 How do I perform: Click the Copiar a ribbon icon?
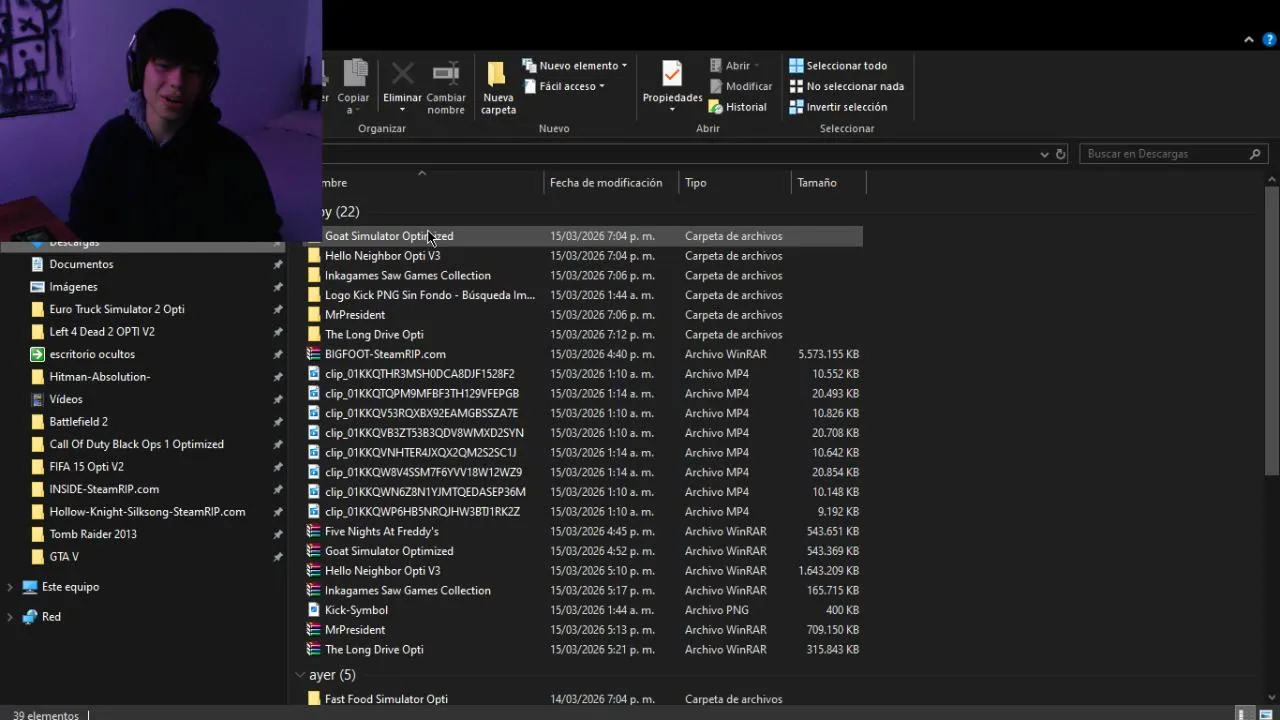[x=355, y=74]
